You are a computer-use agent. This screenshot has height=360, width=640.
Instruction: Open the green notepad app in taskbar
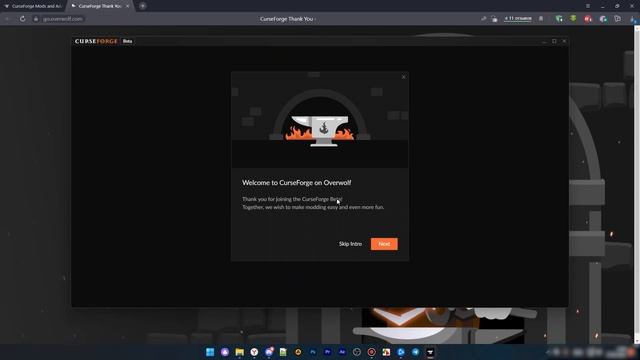point(283,352)
